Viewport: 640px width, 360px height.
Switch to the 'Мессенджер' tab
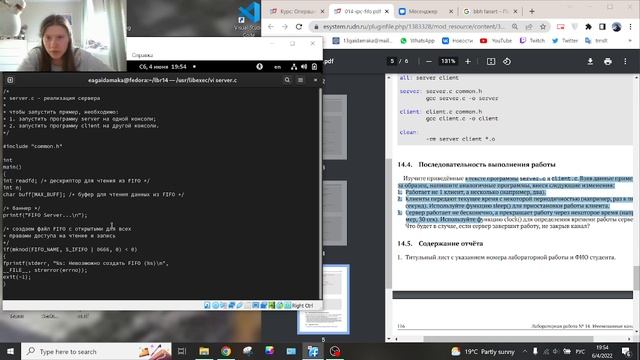(424, 11)
